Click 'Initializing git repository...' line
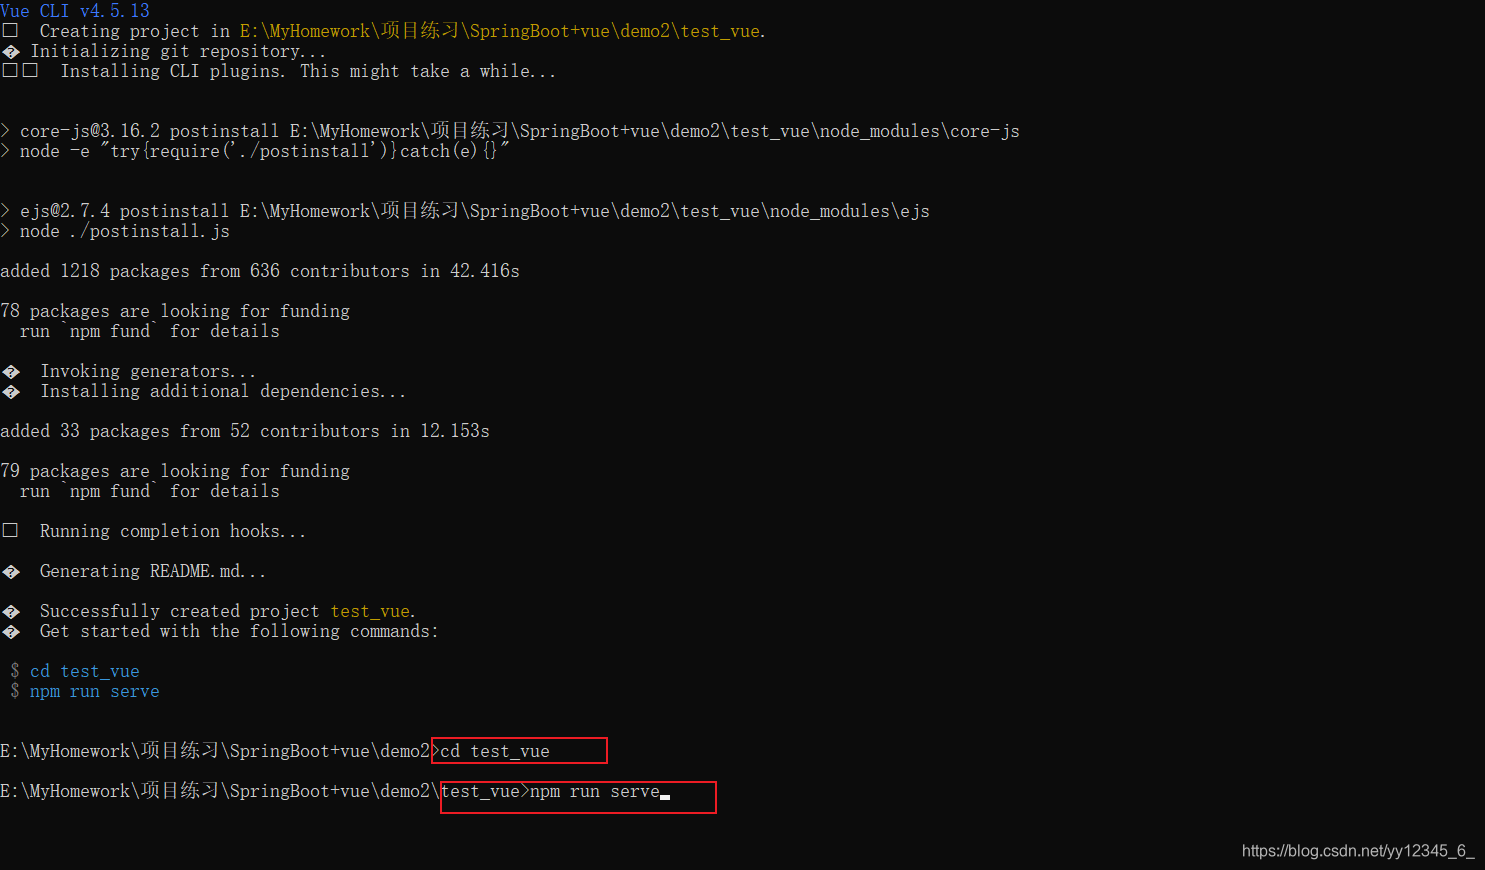The width and height of the screenshot is (1485, 870). click(164, 51)
